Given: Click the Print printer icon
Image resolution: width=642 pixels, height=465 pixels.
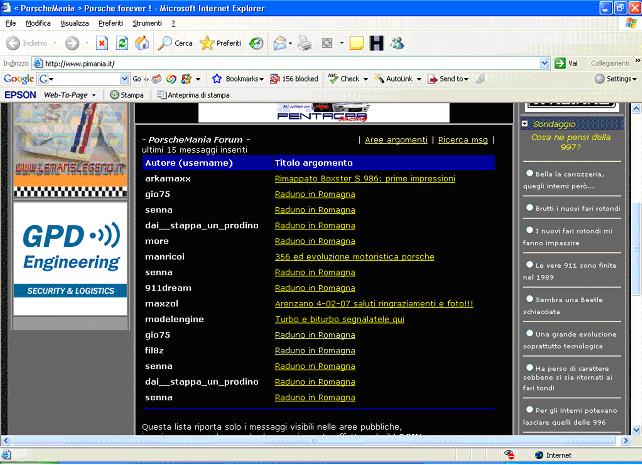Looking at the screenshot, I should point(304,43).
